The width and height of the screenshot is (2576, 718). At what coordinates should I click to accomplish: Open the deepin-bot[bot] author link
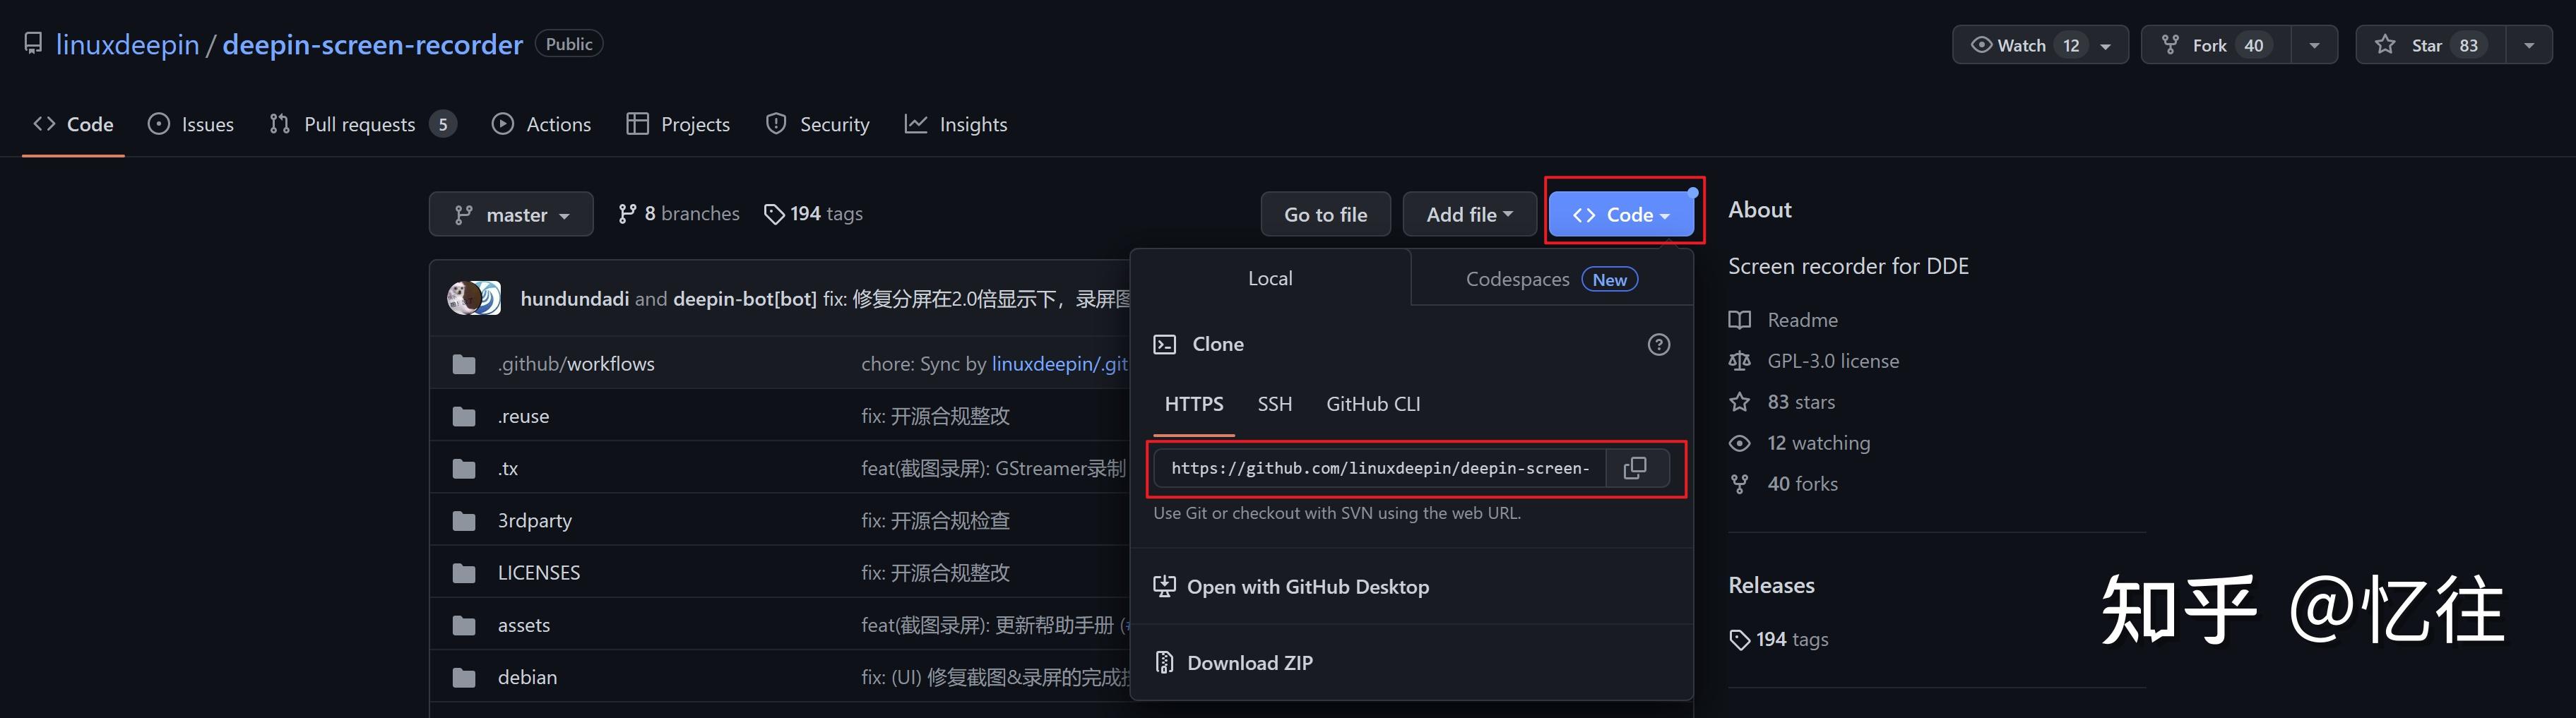(745, 299)
